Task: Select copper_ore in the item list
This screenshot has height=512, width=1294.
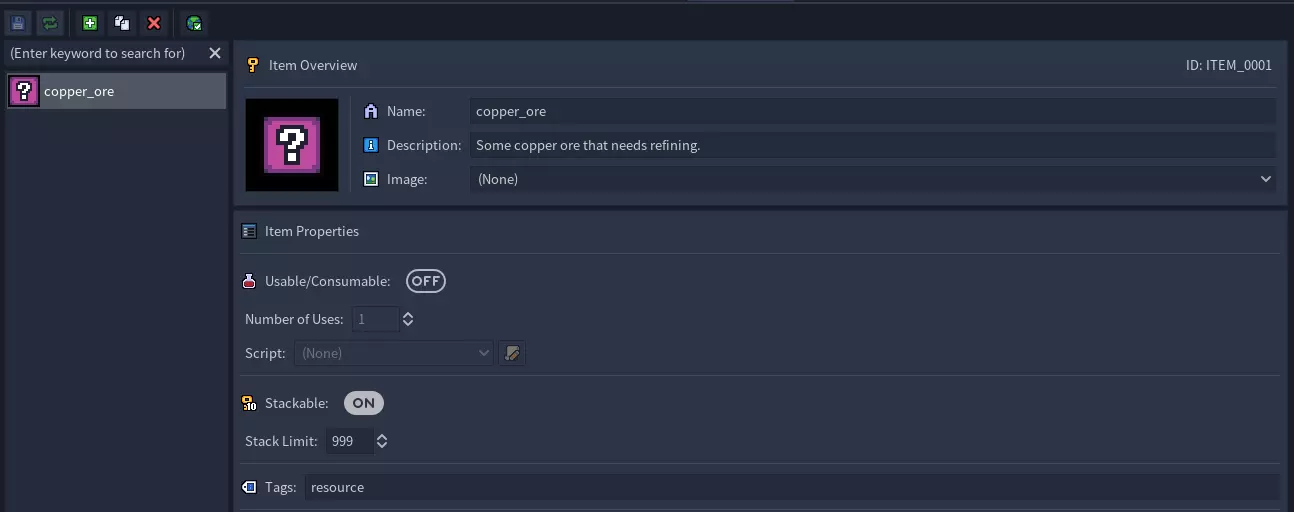Action: 116,91
